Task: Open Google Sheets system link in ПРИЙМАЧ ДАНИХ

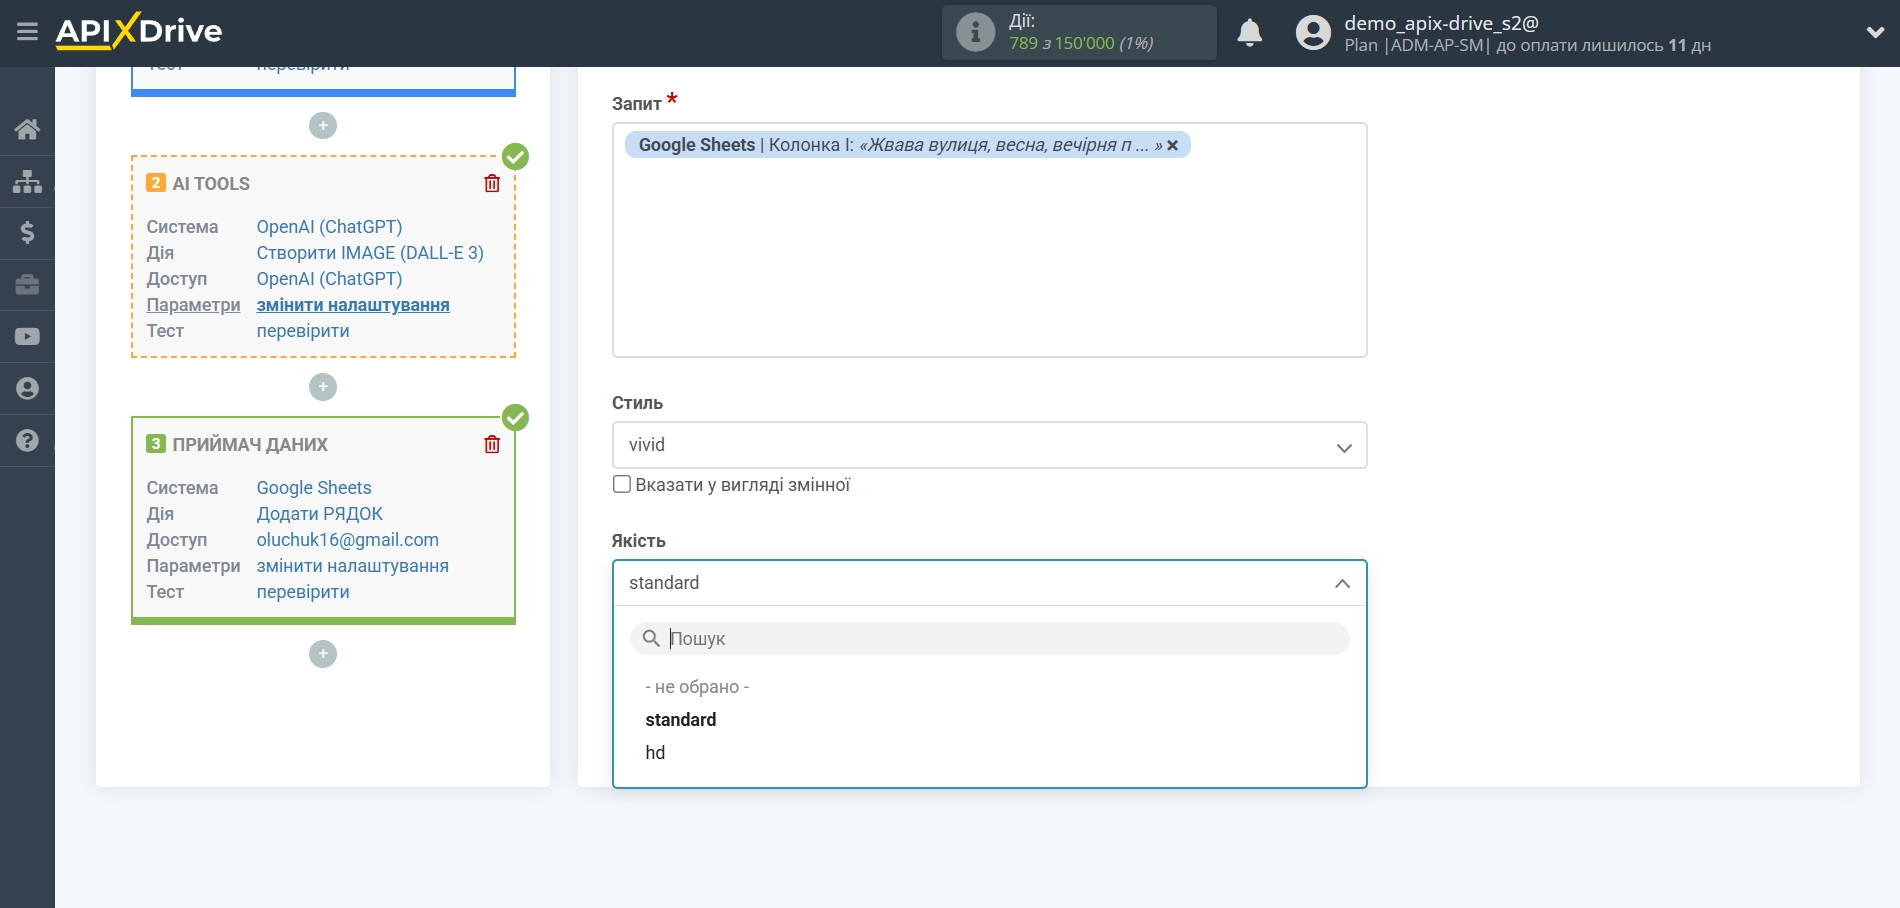Action: coord(314,488)
